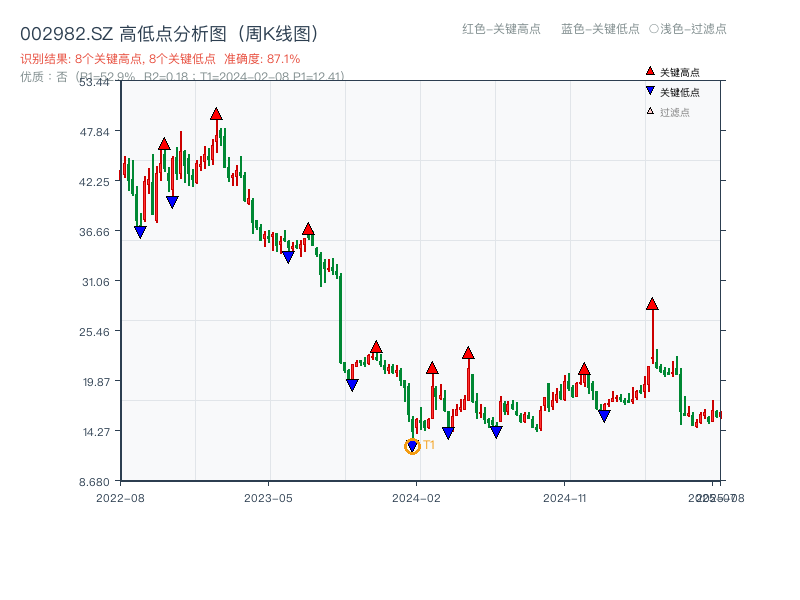Click the red key-high triangle peaking near 23 in 2024
Screen dimensions: 800x600
(x=468, y=353)
